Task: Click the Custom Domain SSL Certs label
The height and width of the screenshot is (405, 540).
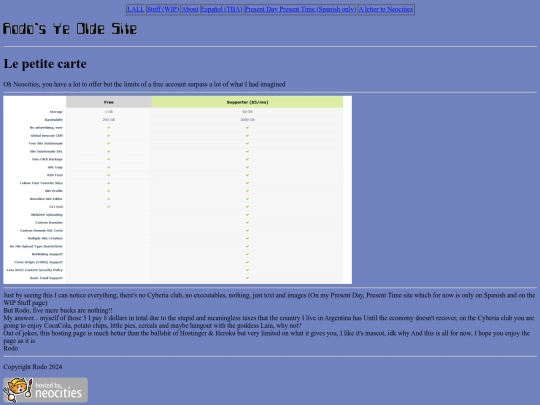Action: pyautogui.click(x=41, y=230)
